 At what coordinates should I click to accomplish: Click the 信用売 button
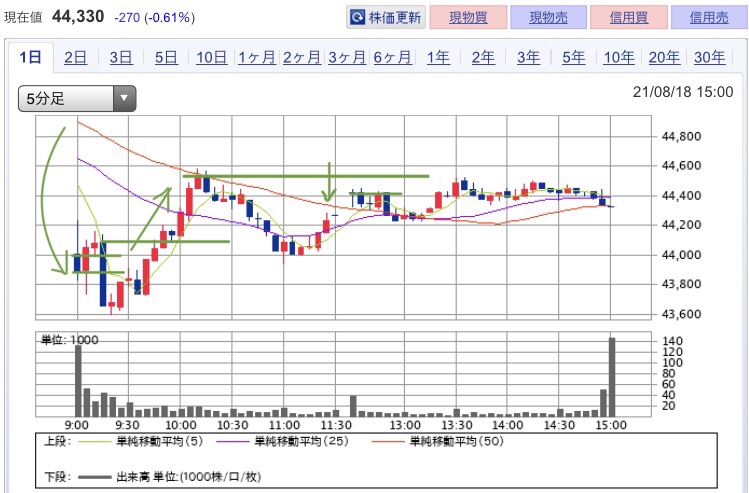709,18
